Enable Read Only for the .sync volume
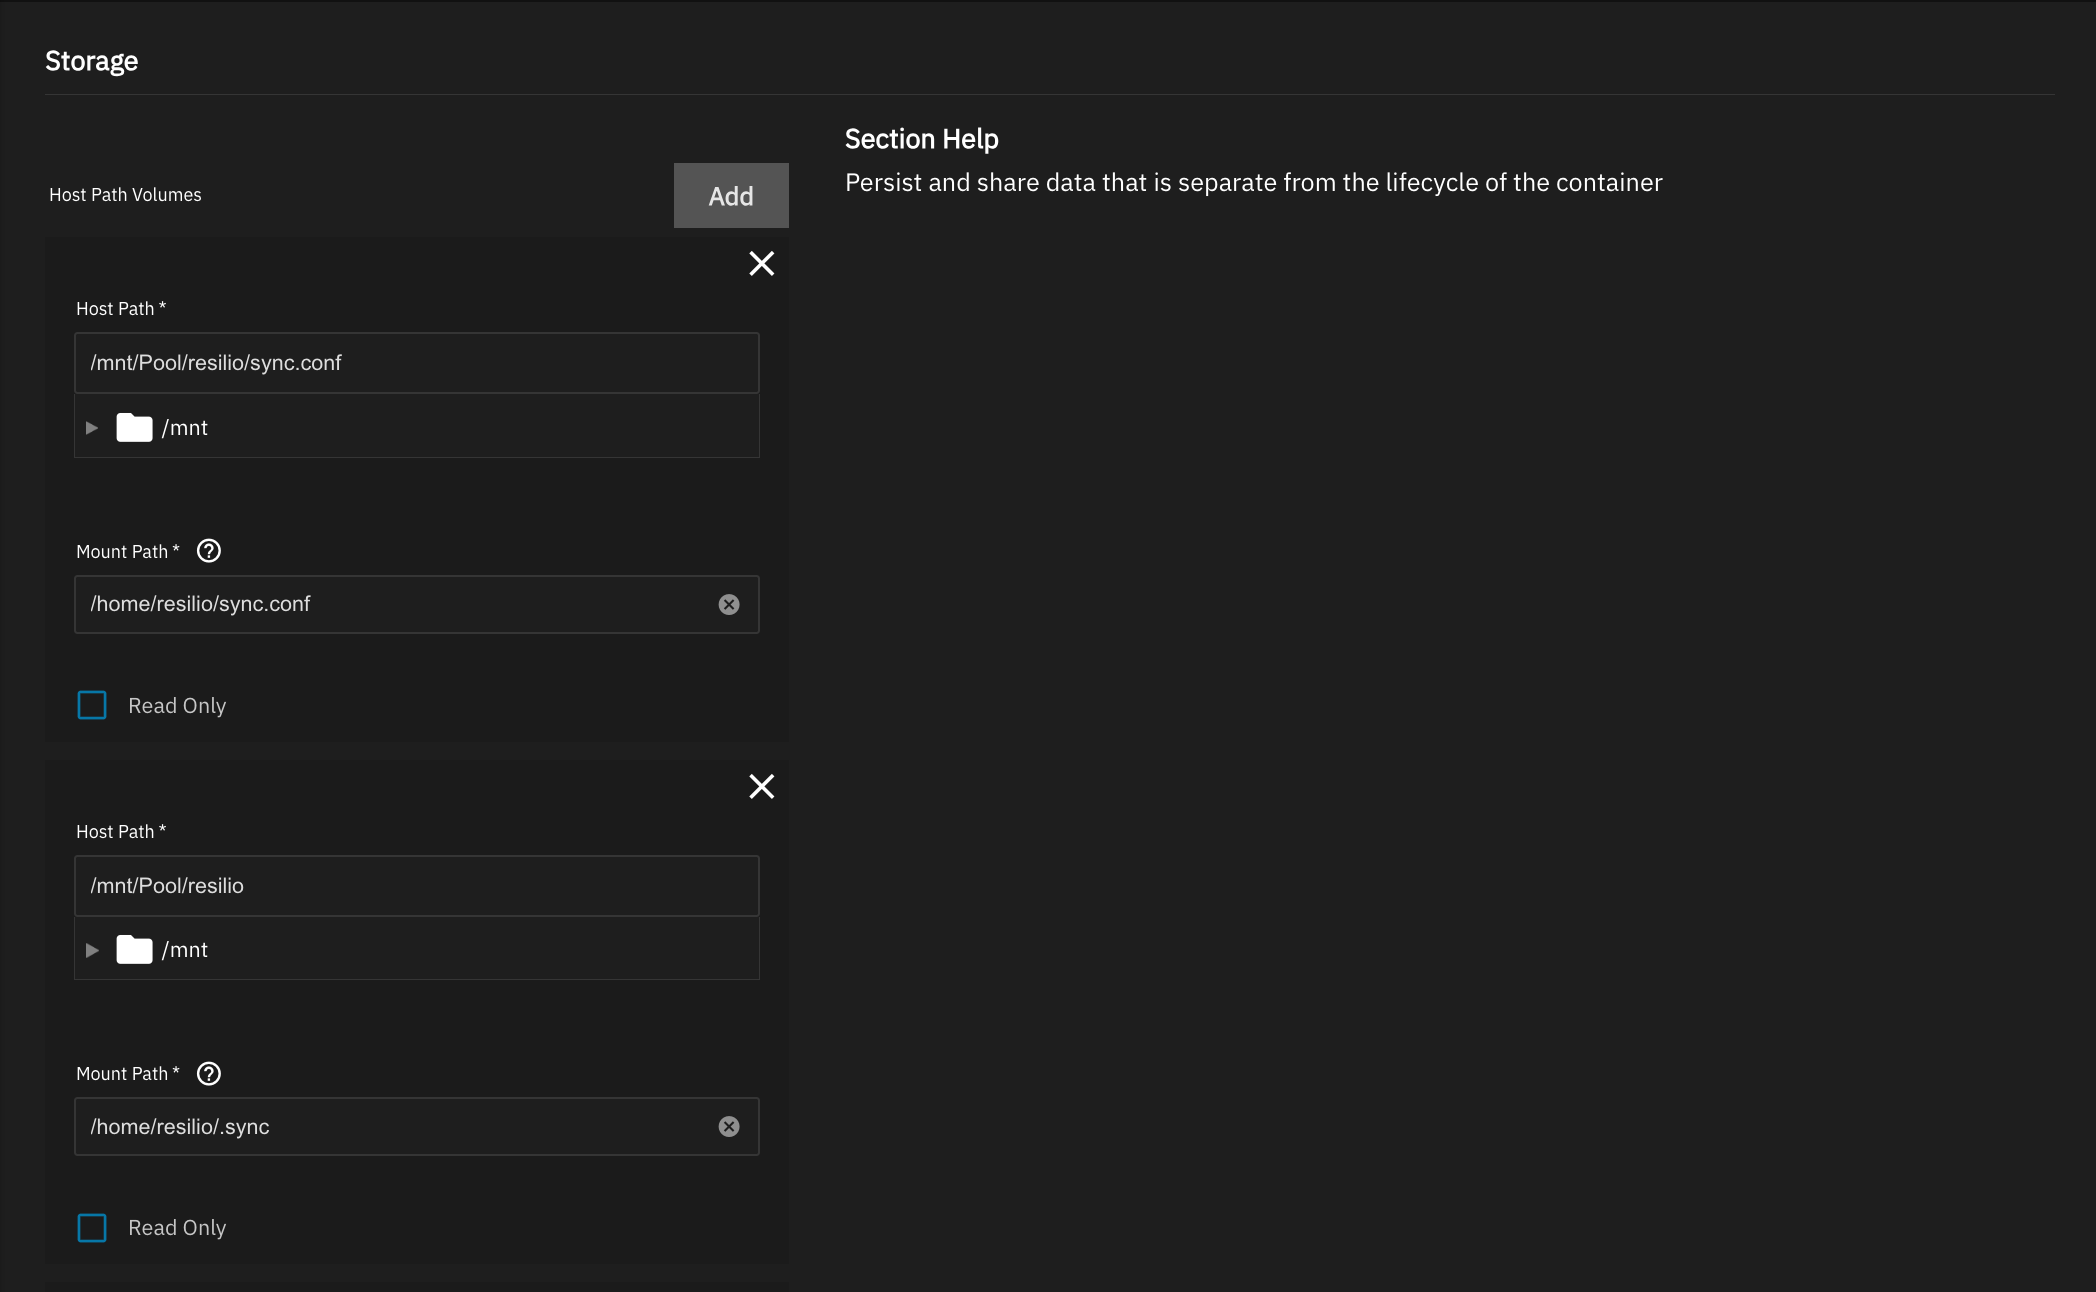2096x1292 pixels. coord(91,1228)
